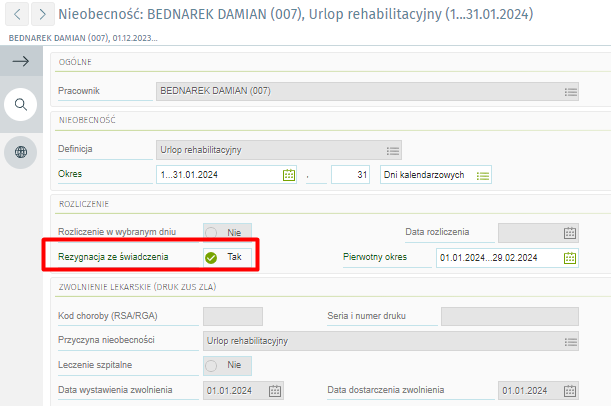The image size is (611, 406).
Task: Open calendar picker for Okres field
Action: (x=289, y=175)
